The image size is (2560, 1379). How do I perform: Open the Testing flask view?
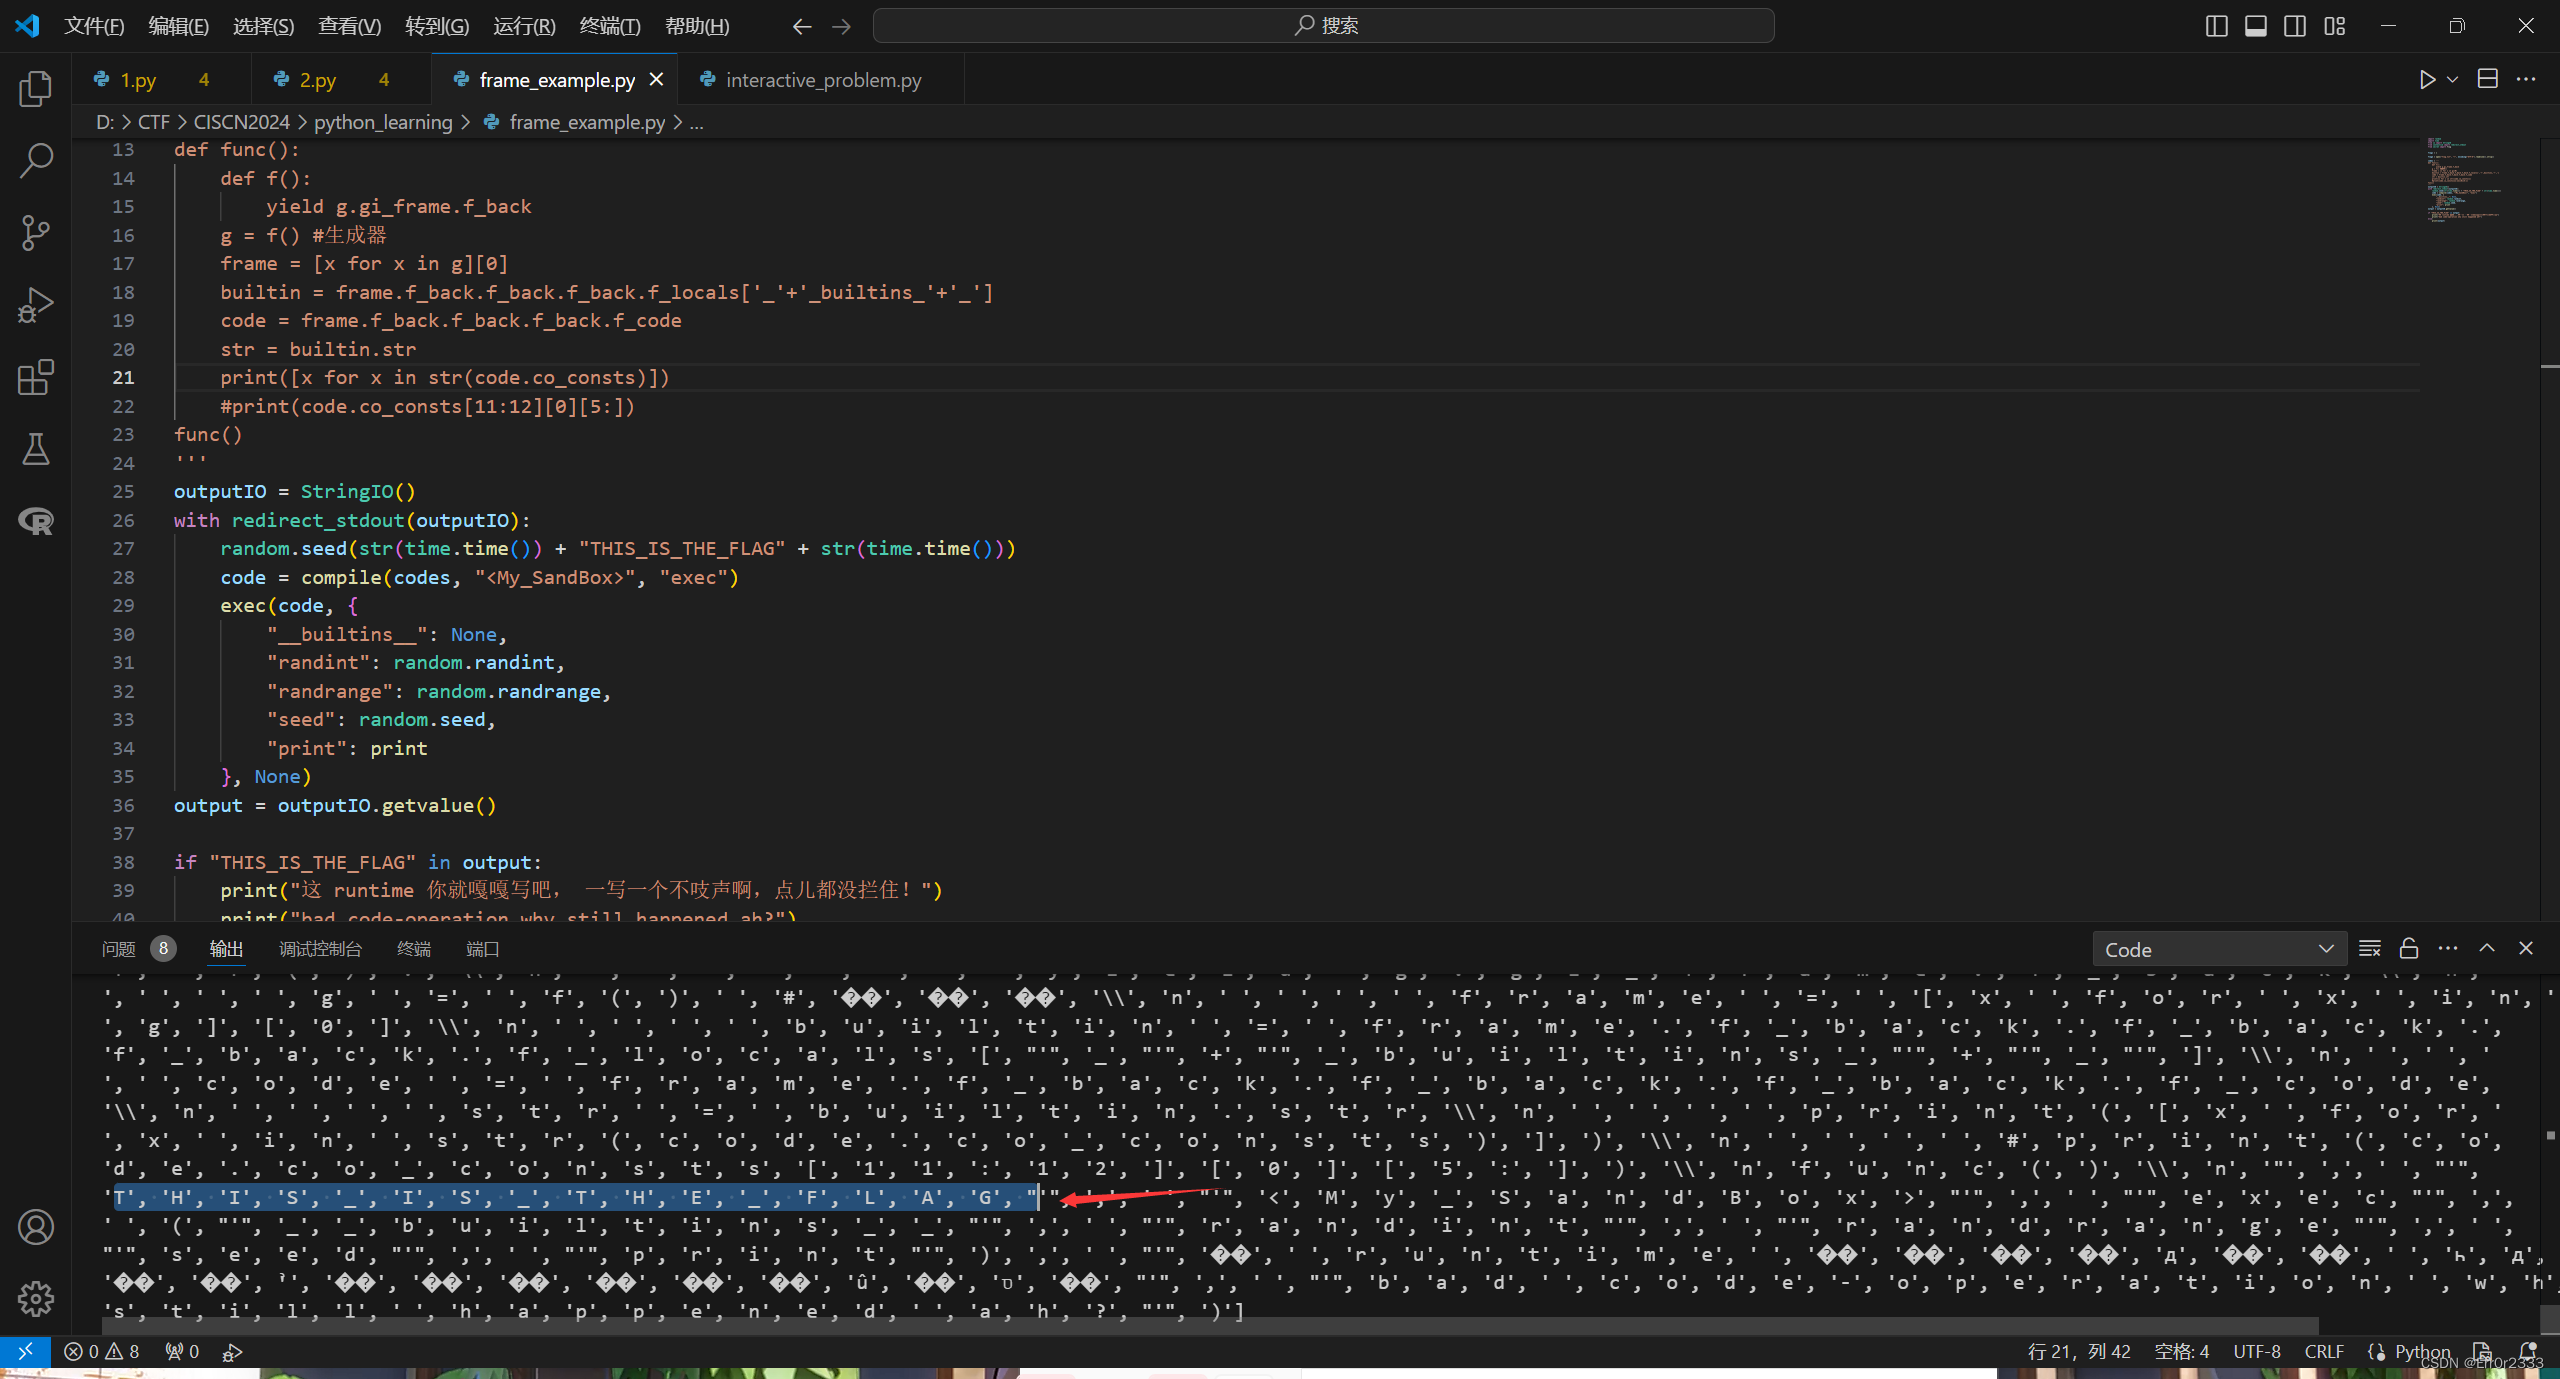point(36,450)
